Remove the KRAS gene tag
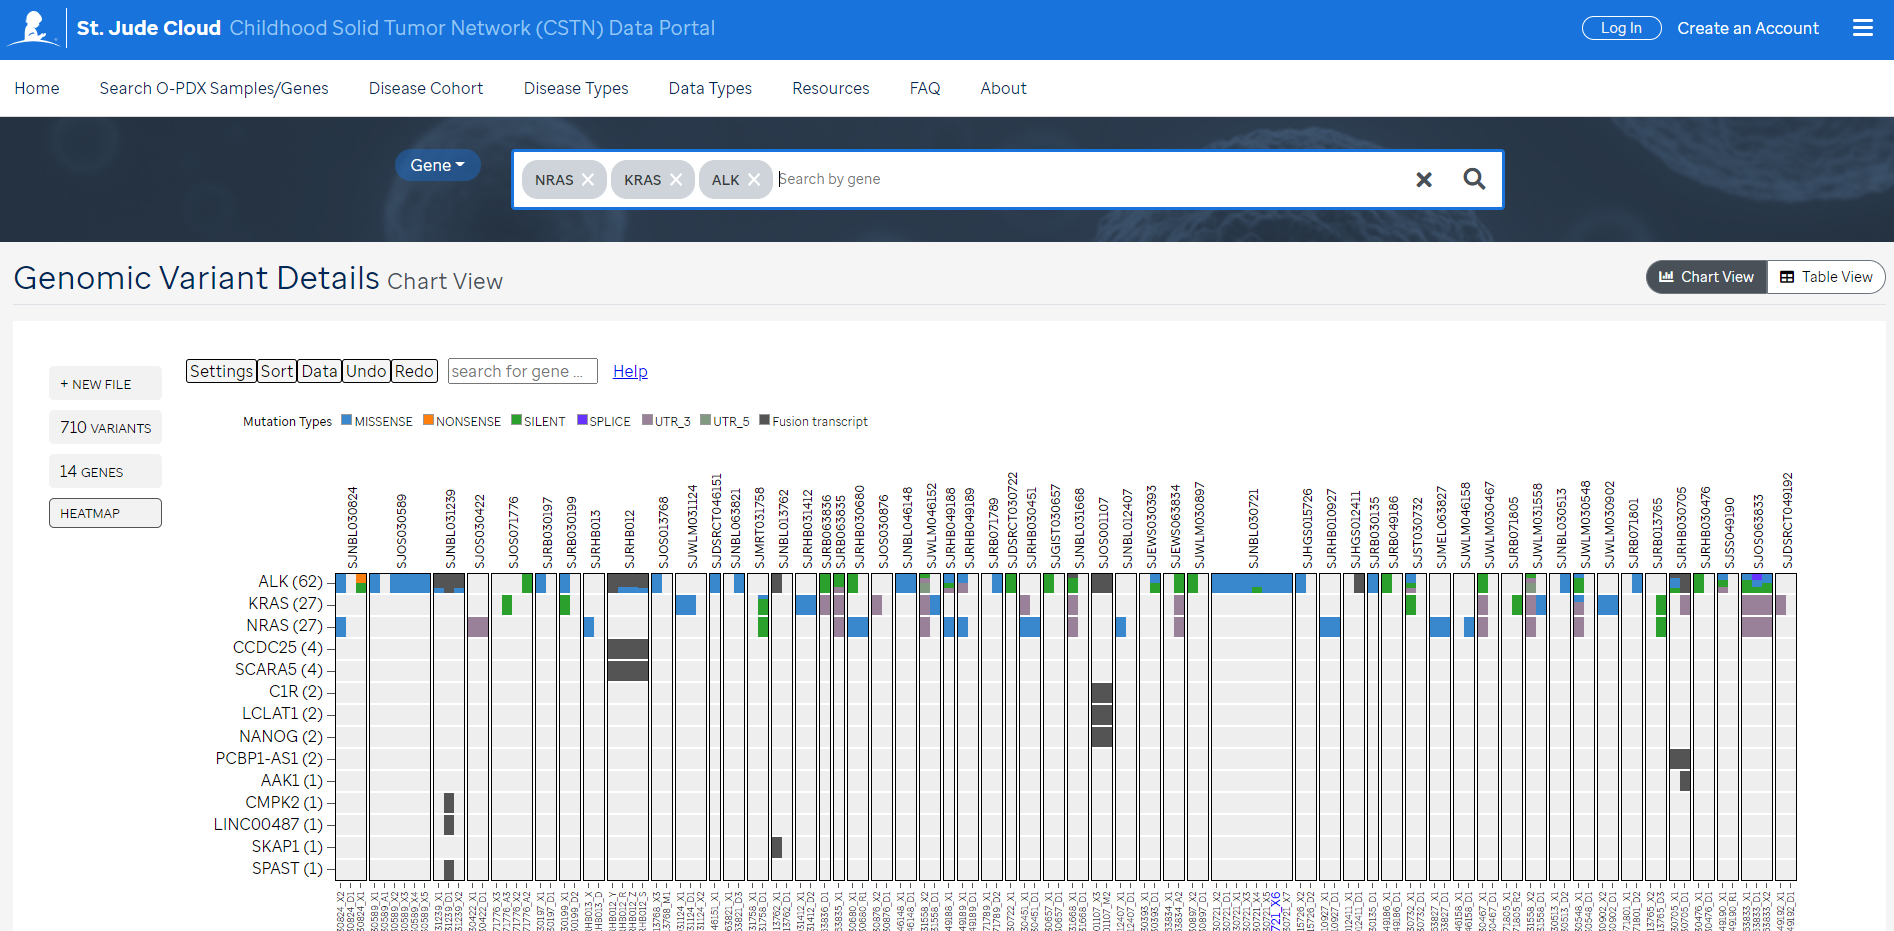The height and width of the screenshot is (931, 1894). (676, 180)
